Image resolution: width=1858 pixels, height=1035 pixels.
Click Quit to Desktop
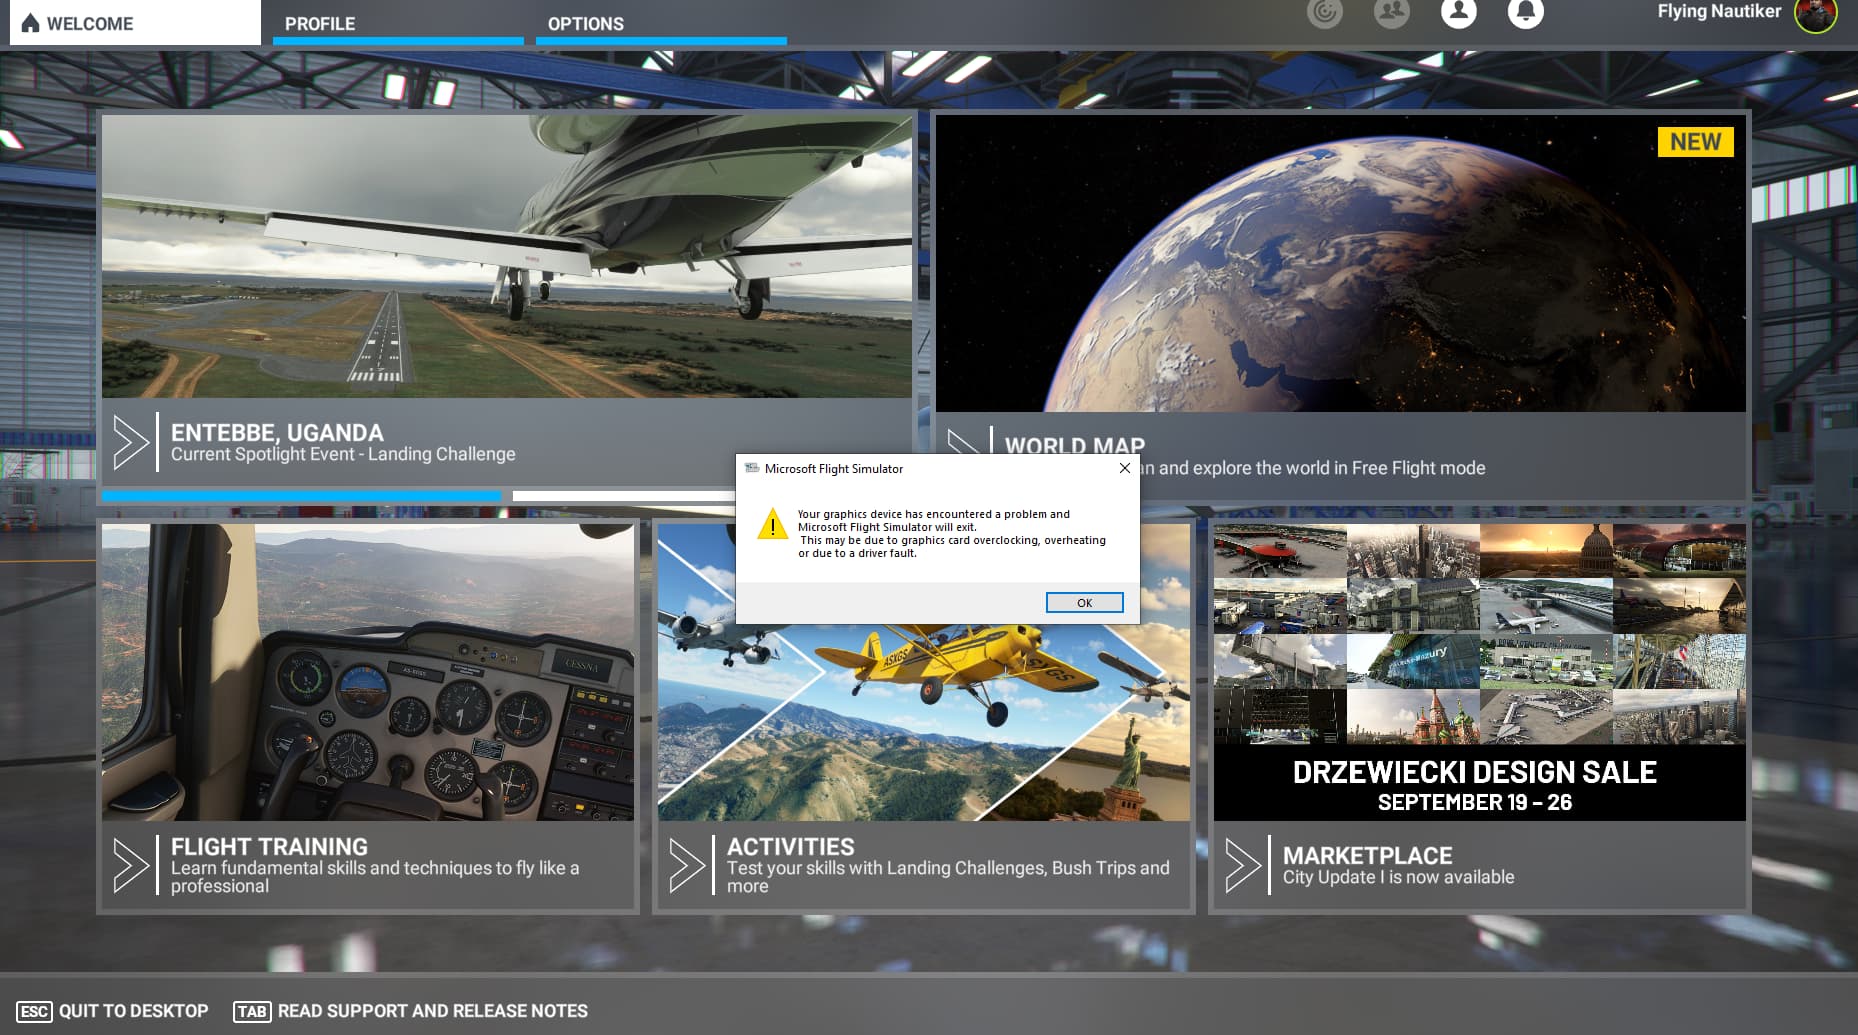point(113,1011)
